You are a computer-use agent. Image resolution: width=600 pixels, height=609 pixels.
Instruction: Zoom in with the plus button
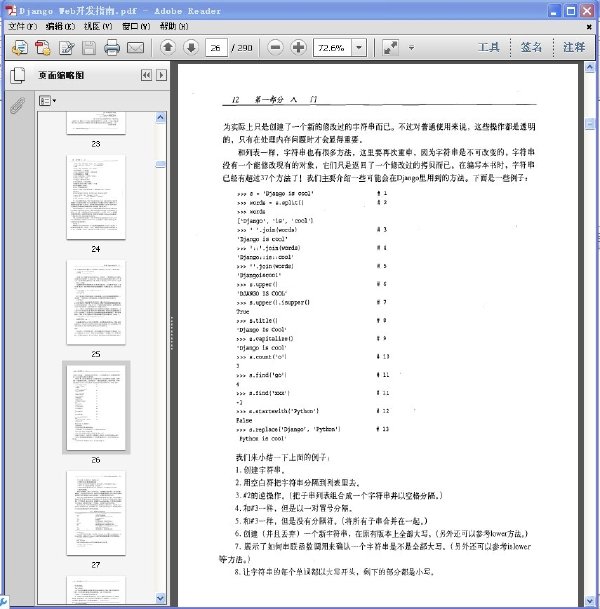(x=298, y=47)
